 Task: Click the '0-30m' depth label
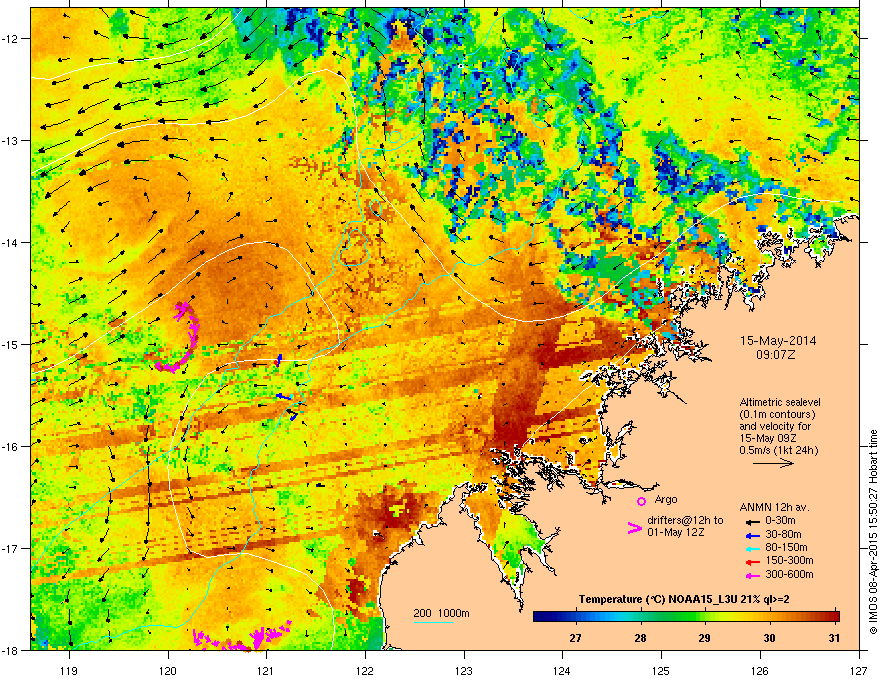(780, 521)
